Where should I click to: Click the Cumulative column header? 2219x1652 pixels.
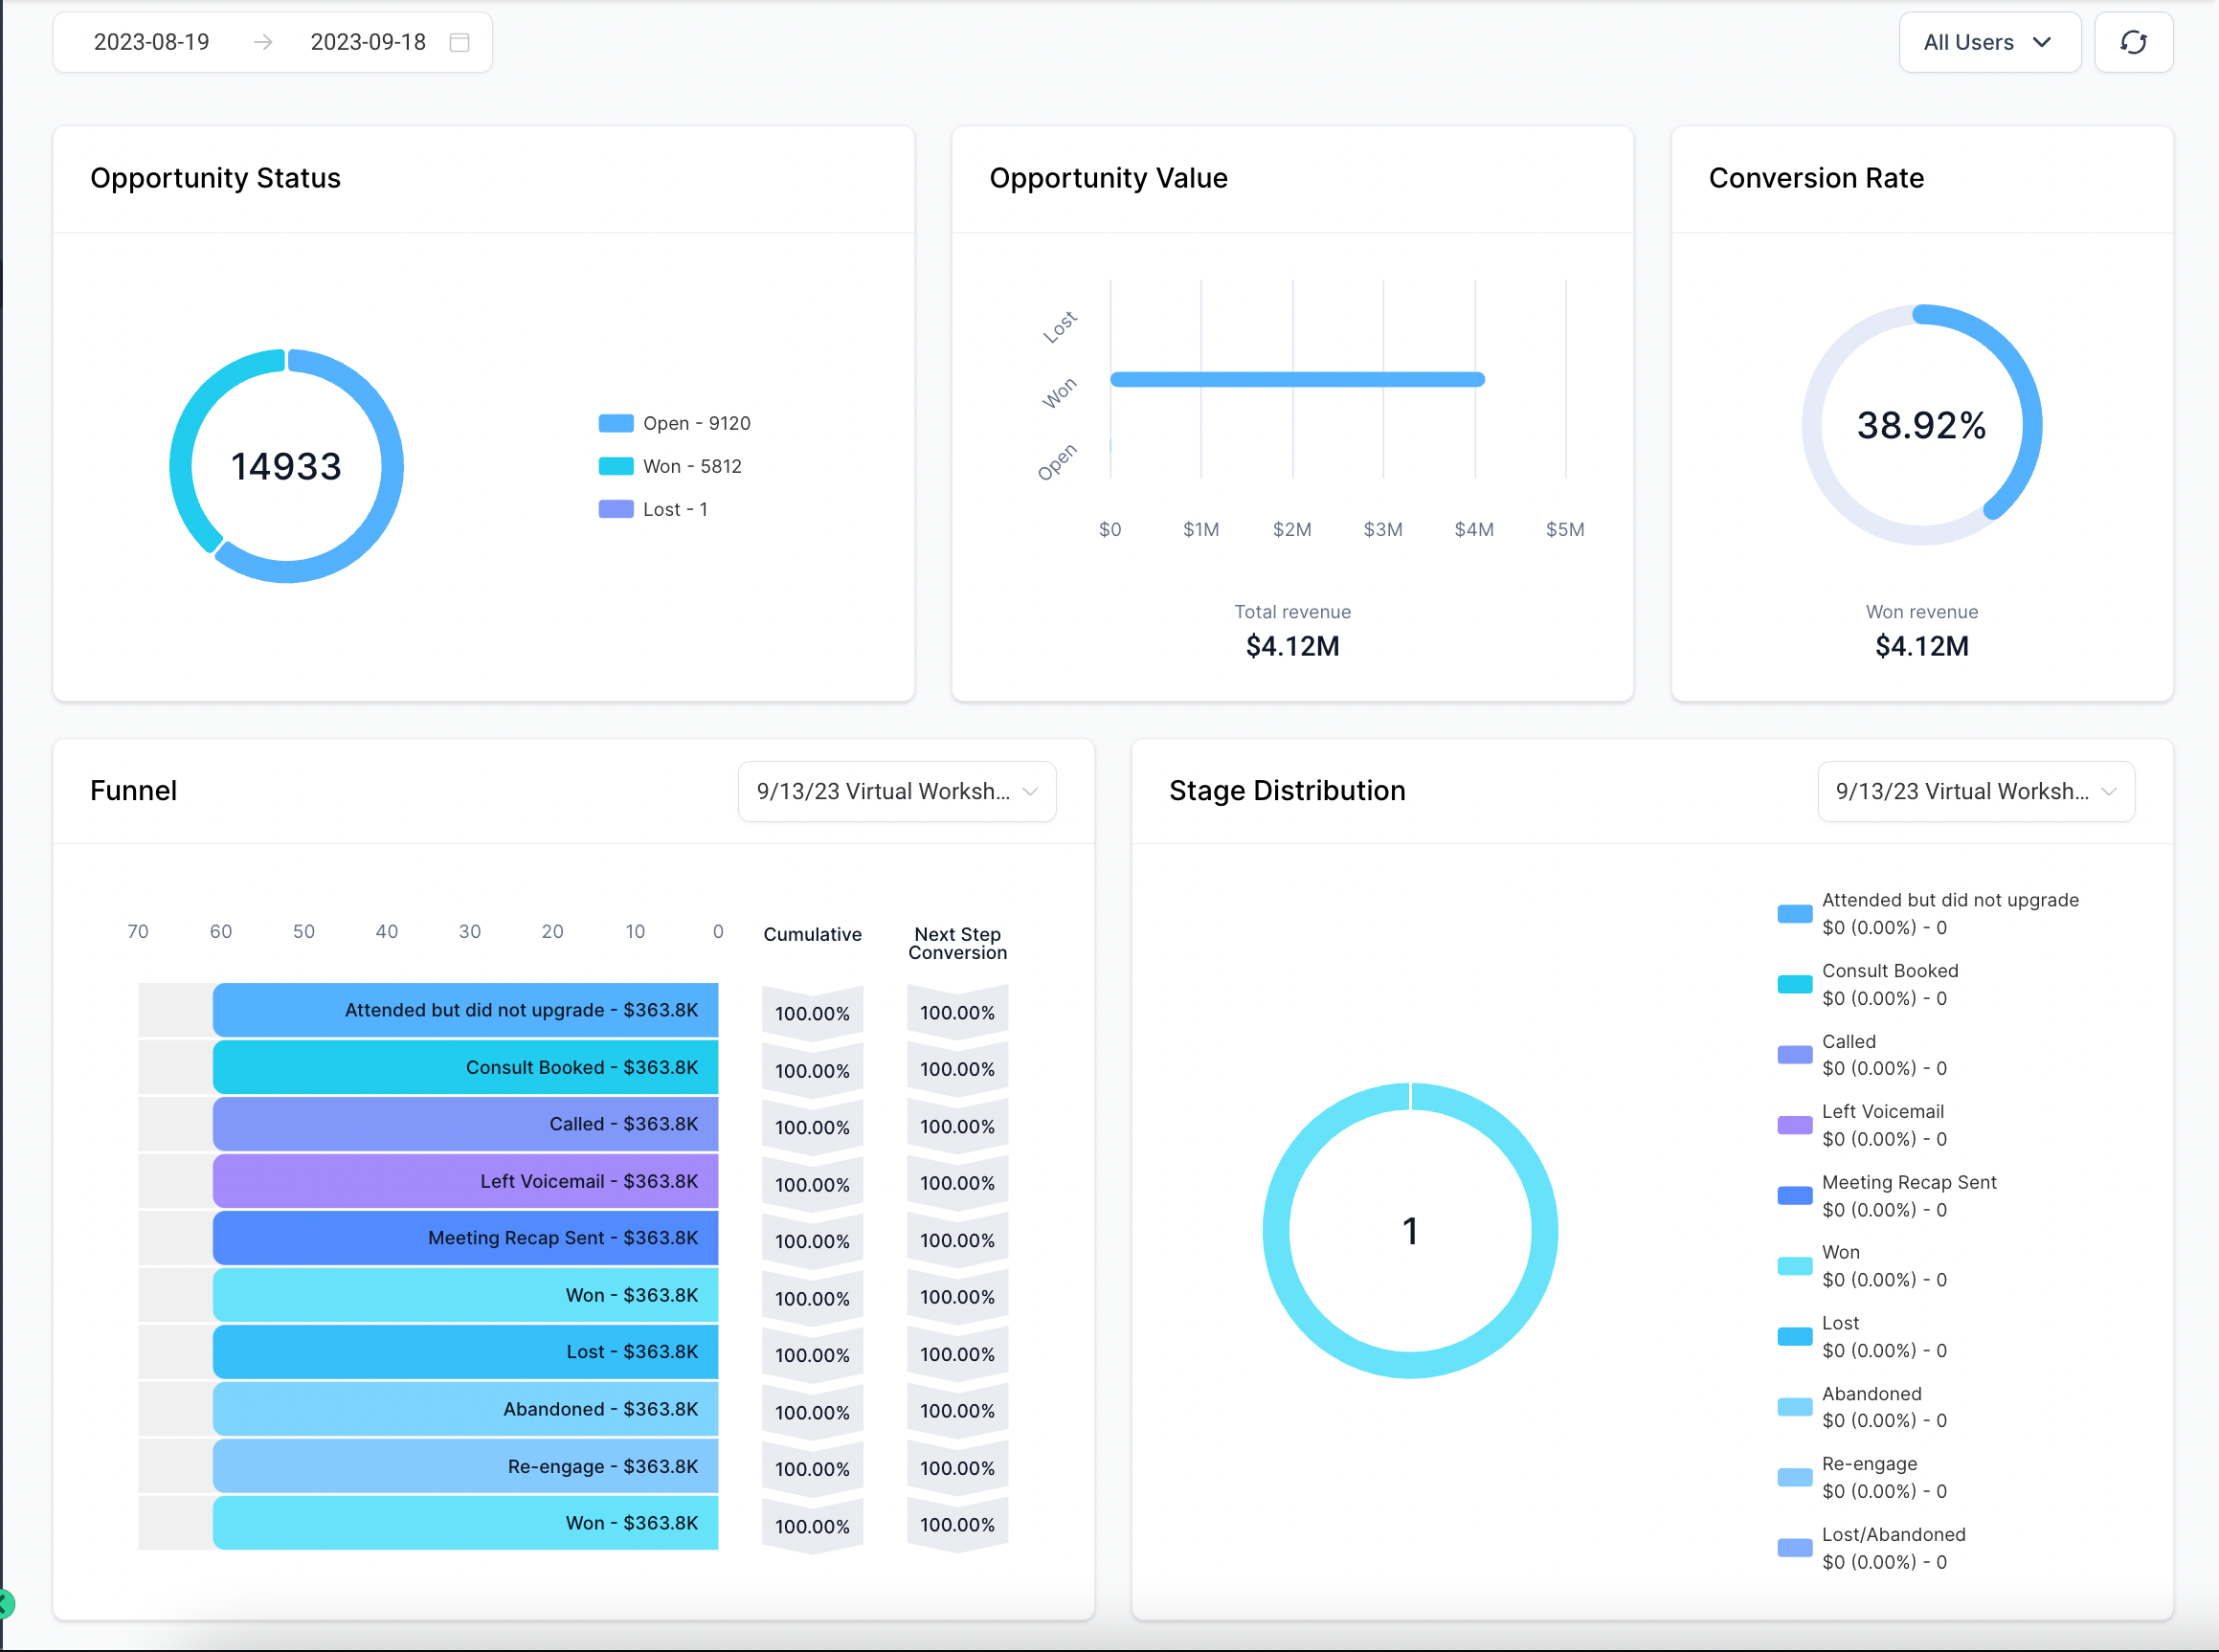click(812, 934)
